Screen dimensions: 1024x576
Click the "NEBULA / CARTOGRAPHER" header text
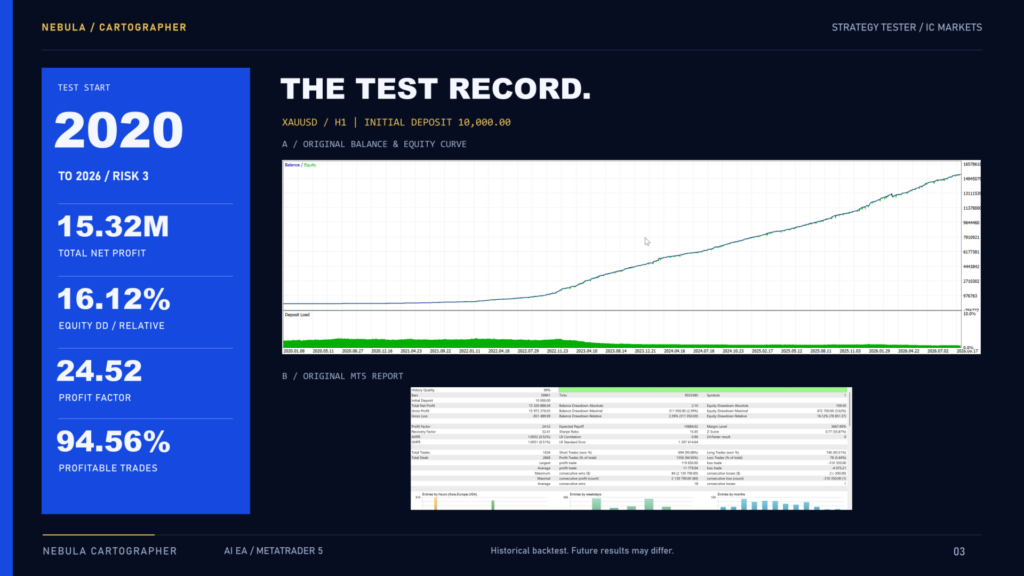[x=114, y=27]
